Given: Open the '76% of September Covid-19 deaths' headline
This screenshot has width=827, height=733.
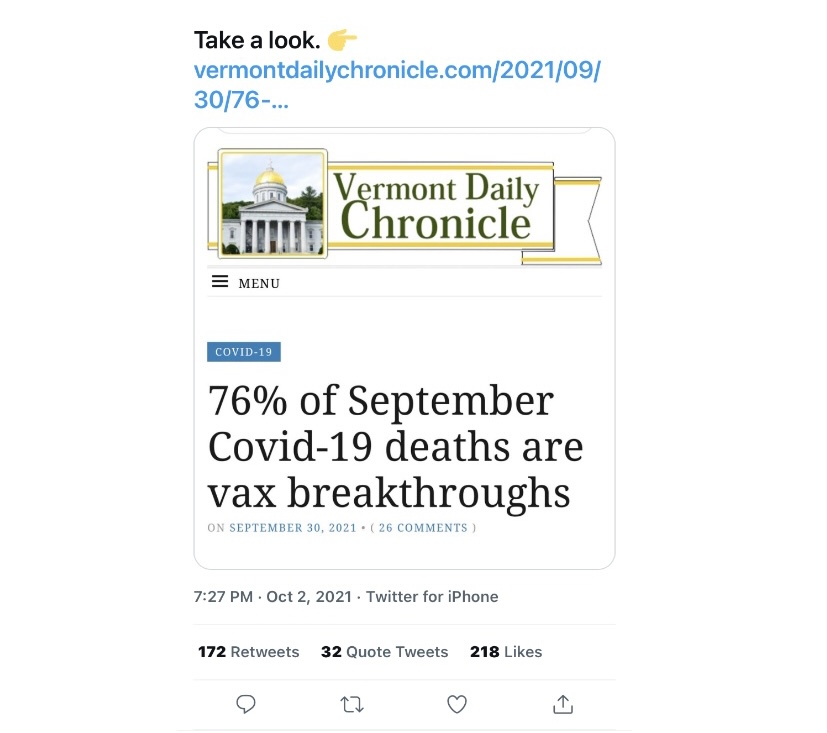Looking at the screenshot, I should click(395, 447).
